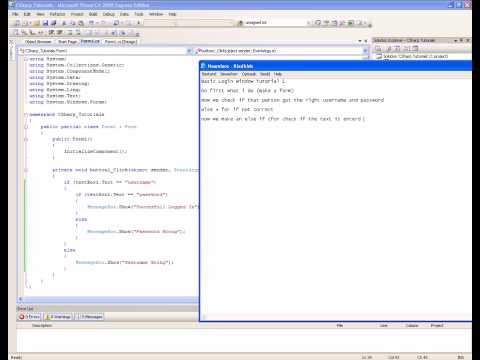Switch to the Form1.cs [Design] tab
This screenshot has width=480, height=360.
(121, 42)
